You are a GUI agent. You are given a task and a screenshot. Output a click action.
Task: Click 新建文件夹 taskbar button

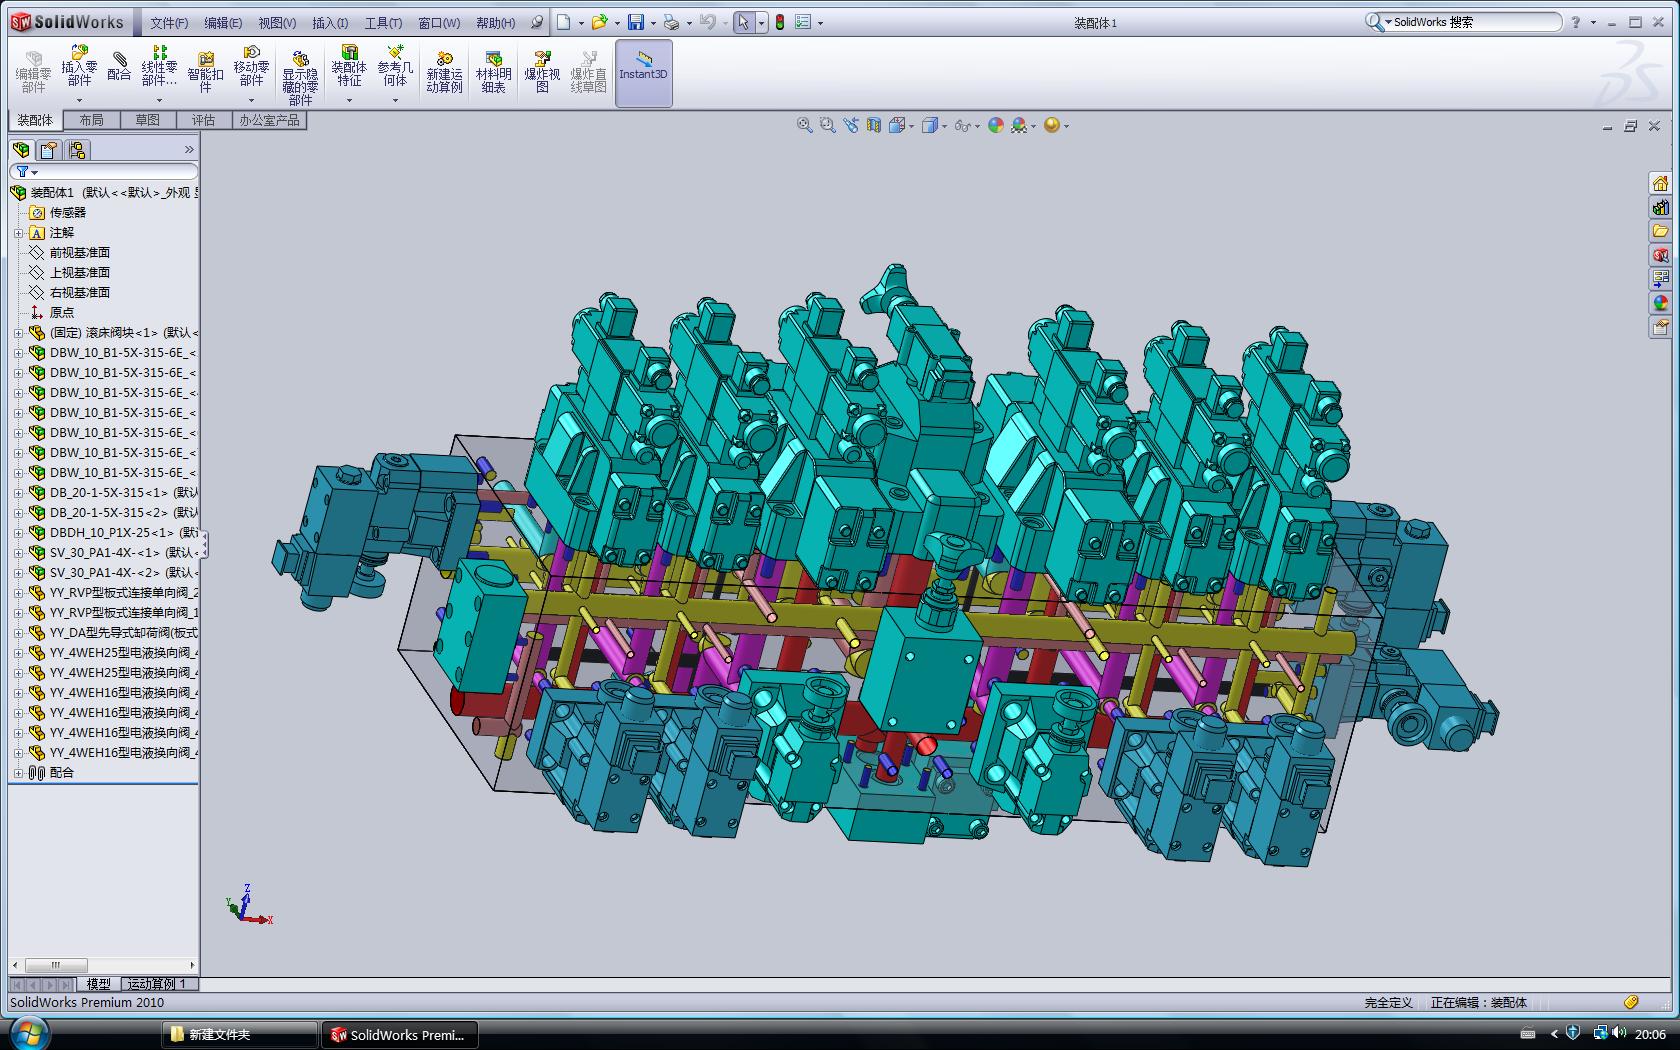point(239,1035)
